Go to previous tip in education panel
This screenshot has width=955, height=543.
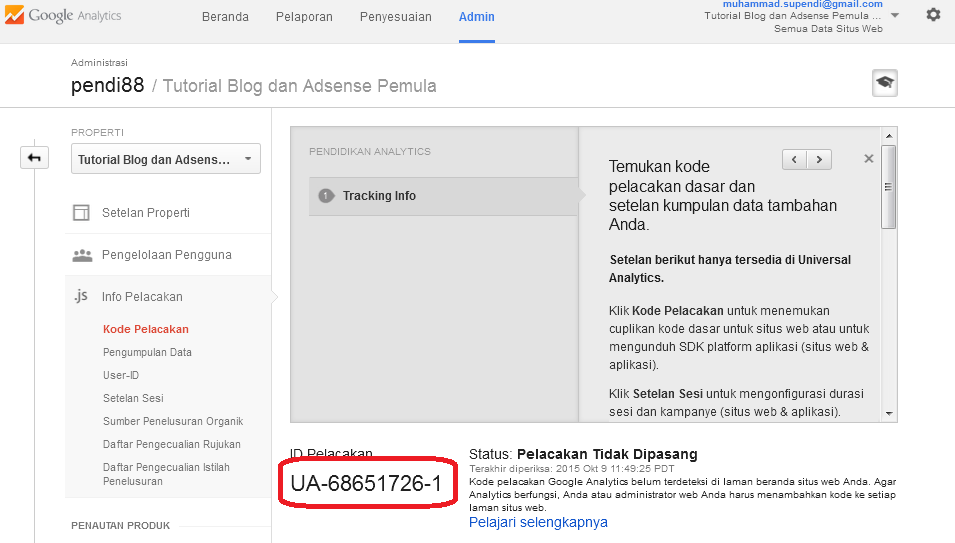(794, 159)
